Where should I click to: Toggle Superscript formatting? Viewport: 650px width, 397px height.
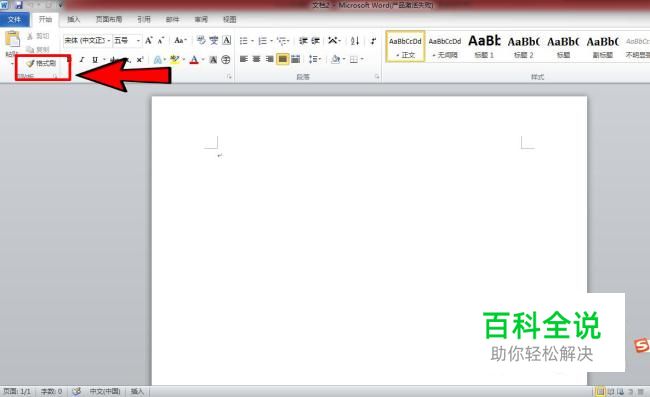coord(141,60)
